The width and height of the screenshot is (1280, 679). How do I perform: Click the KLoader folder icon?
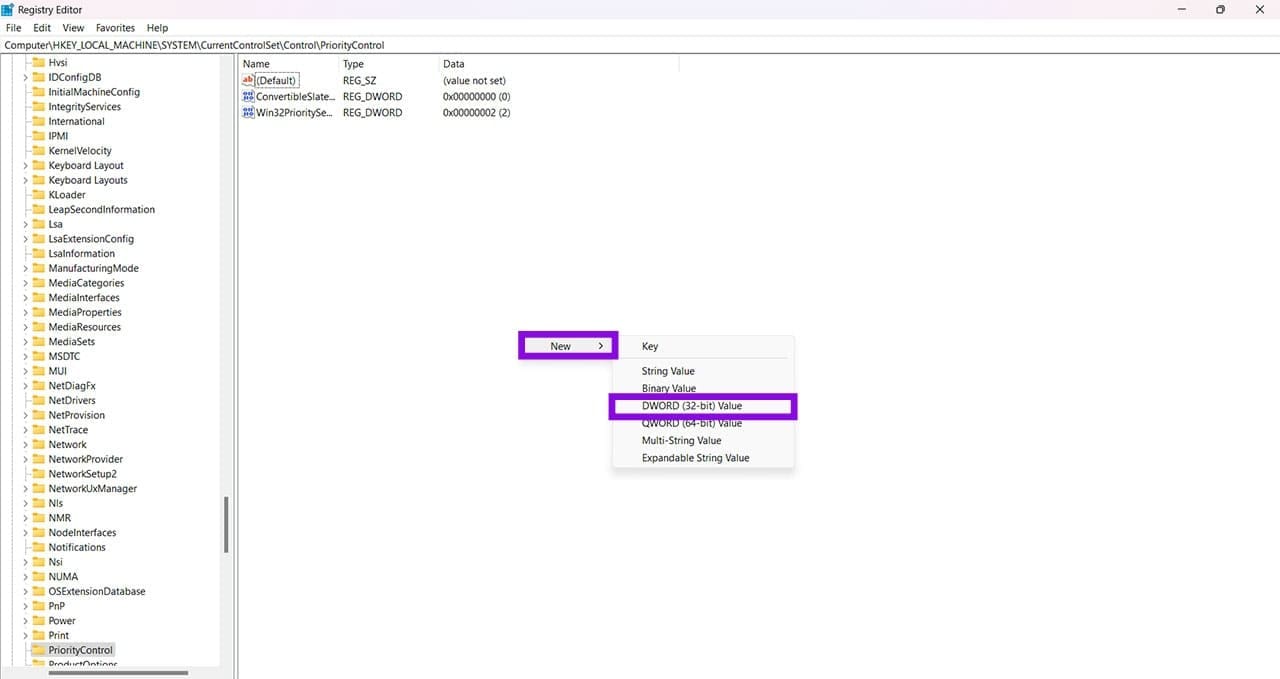39,194
